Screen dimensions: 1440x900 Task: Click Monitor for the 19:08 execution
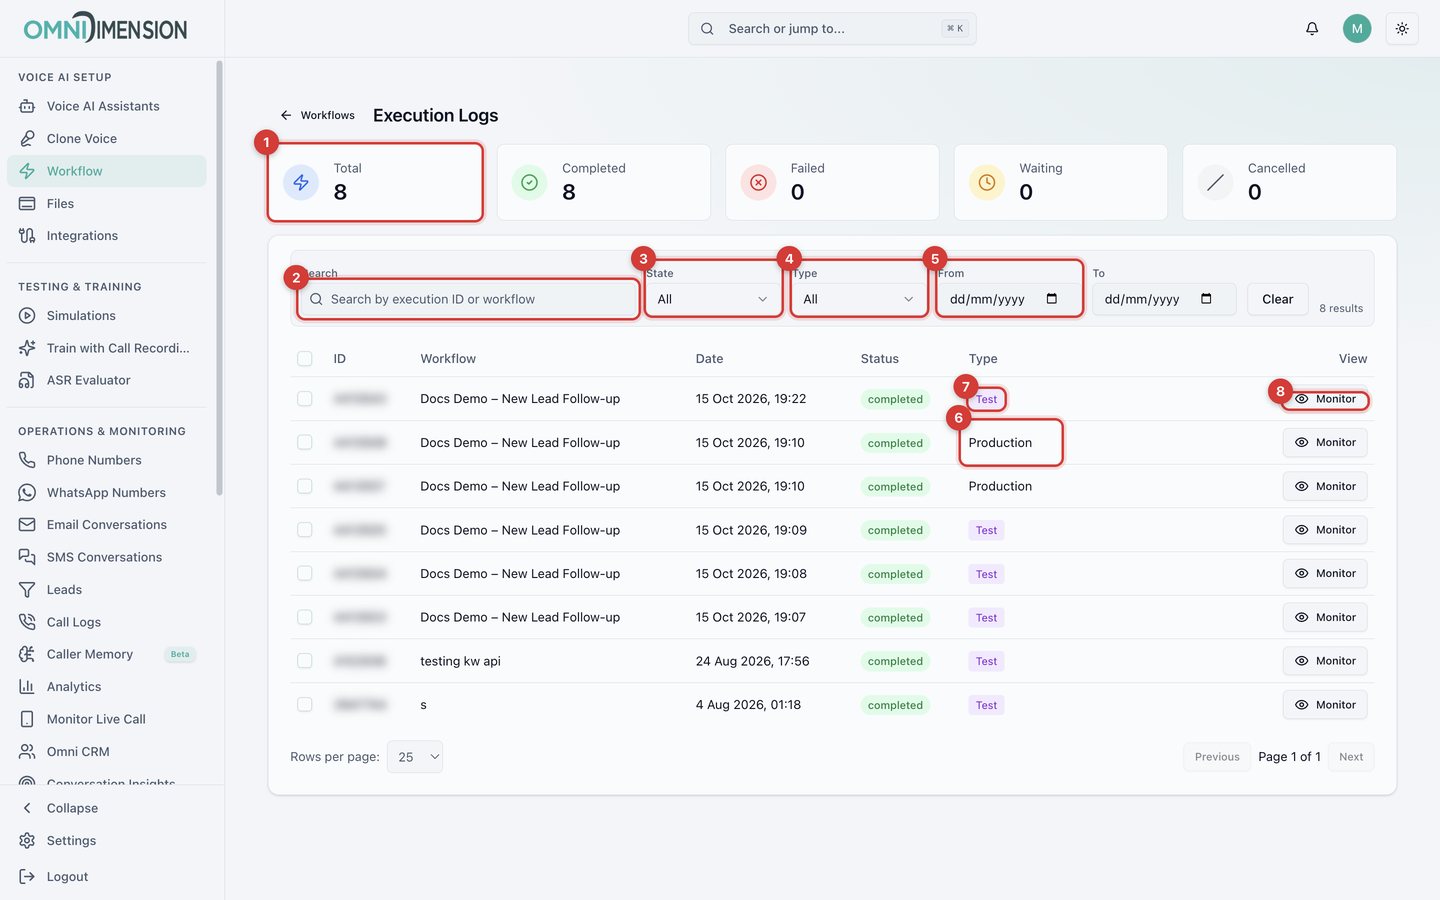[x=1325, y=574]
